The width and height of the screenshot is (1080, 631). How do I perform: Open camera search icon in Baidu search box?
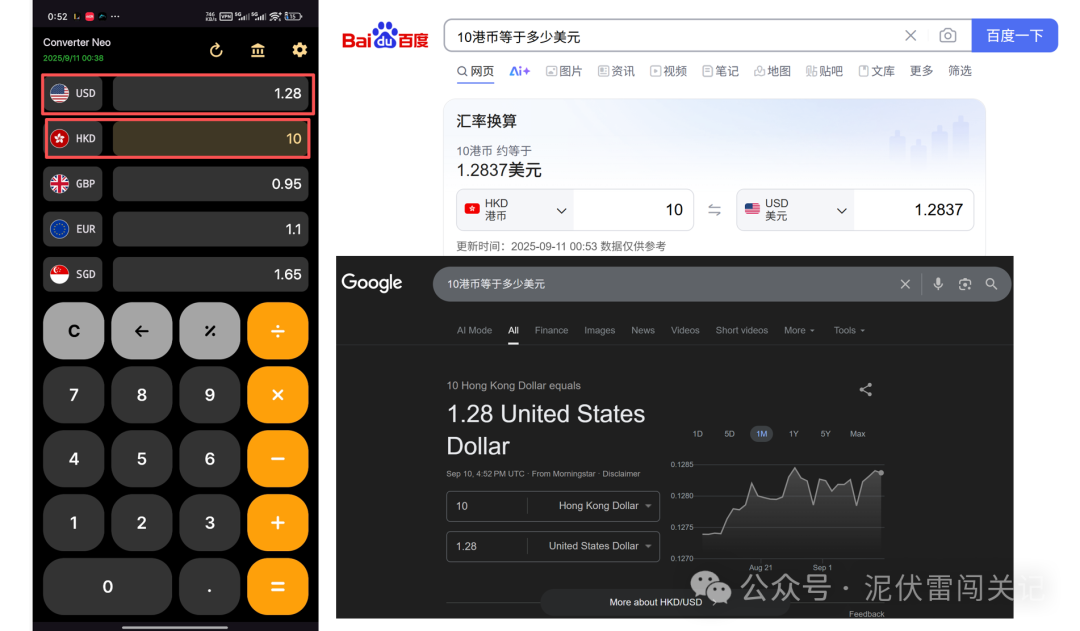click(948, 35)
